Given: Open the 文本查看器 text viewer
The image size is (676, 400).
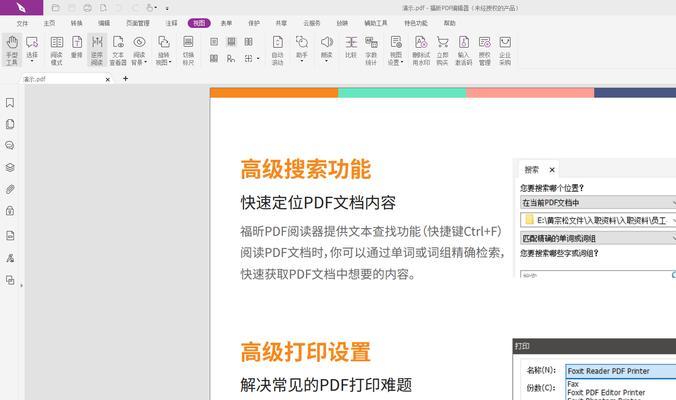Looking at the screenshot, I should pyautogui.click(x=118, y=50).
